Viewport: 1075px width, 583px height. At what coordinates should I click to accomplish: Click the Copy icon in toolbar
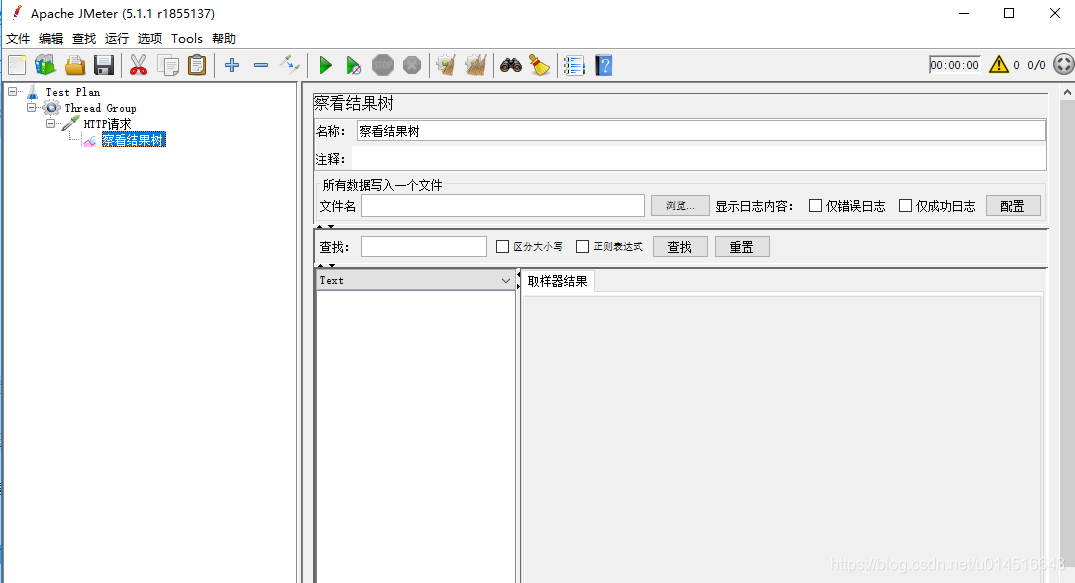[168, 65]
